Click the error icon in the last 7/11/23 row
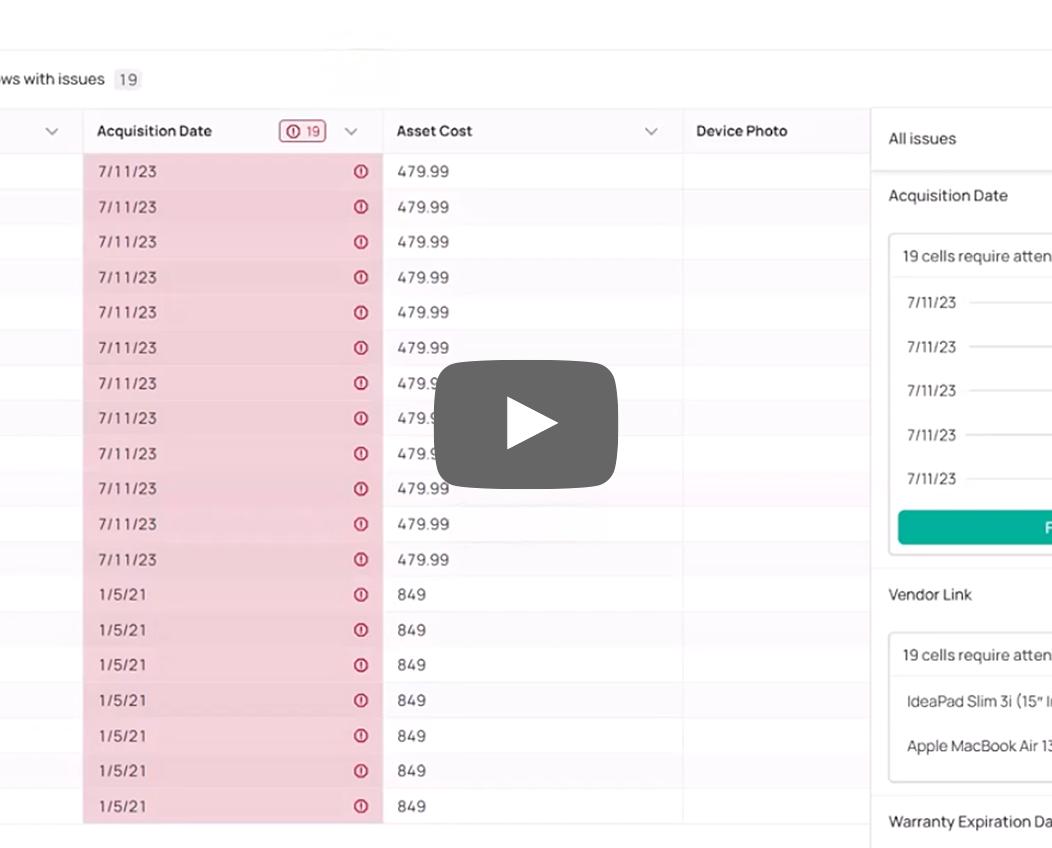The width and height of the screenshot is (1052, 848). (361, 560)
